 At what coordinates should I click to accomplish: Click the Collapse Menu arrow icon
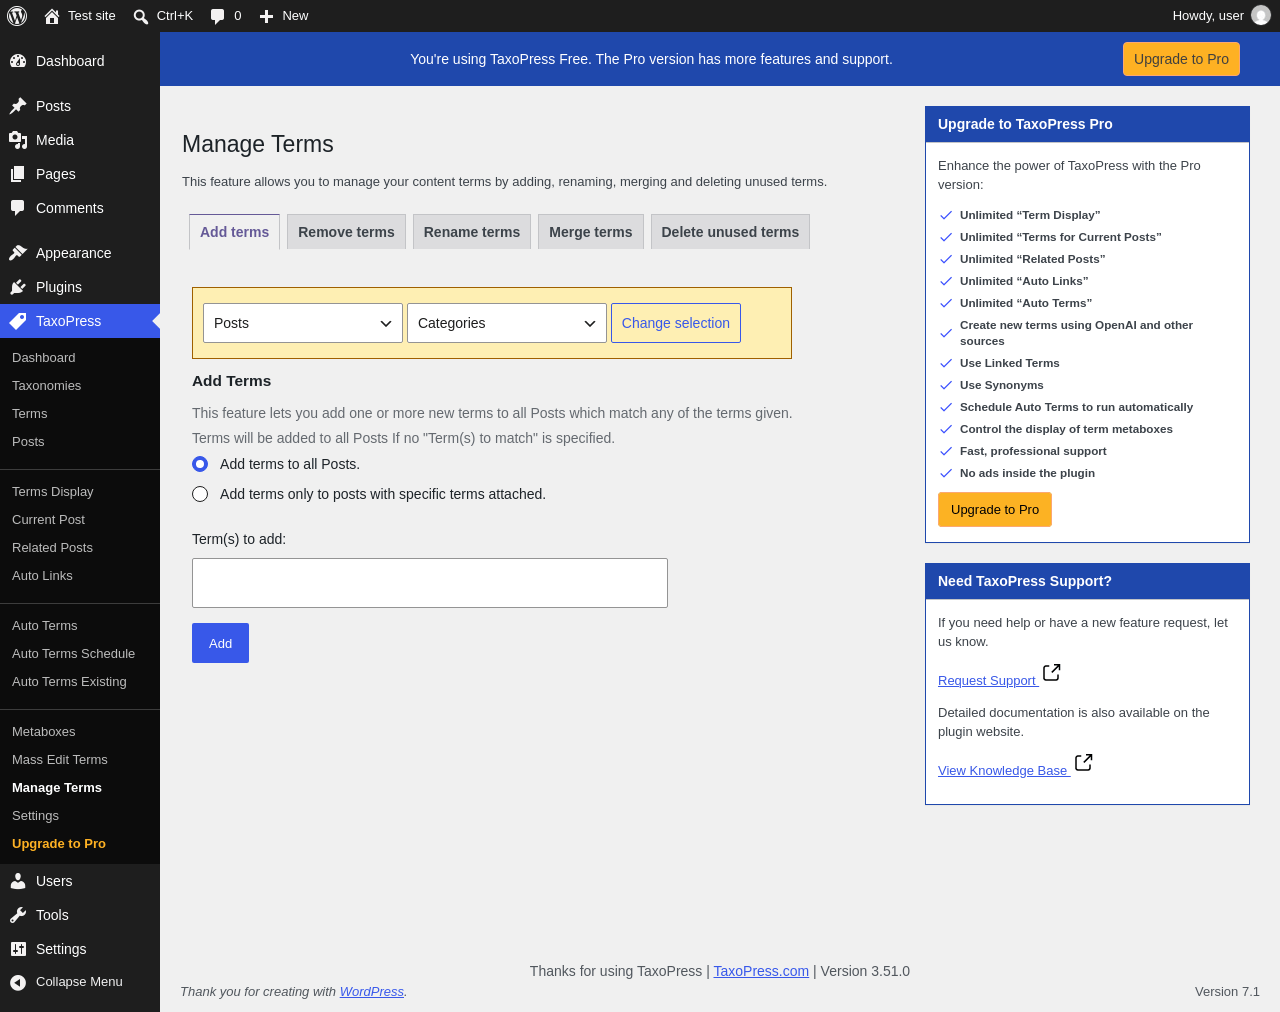tap(18, 982)
